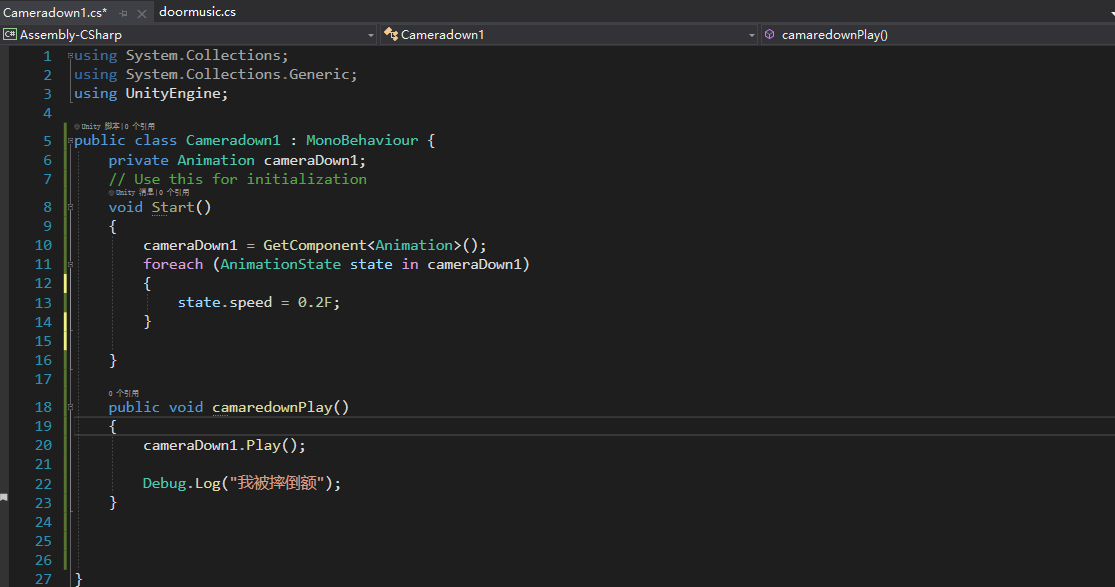1115x587 pixels.
Task: Click line number 13 in the margin
Action: pyautogui.click(x=43, y=302)
